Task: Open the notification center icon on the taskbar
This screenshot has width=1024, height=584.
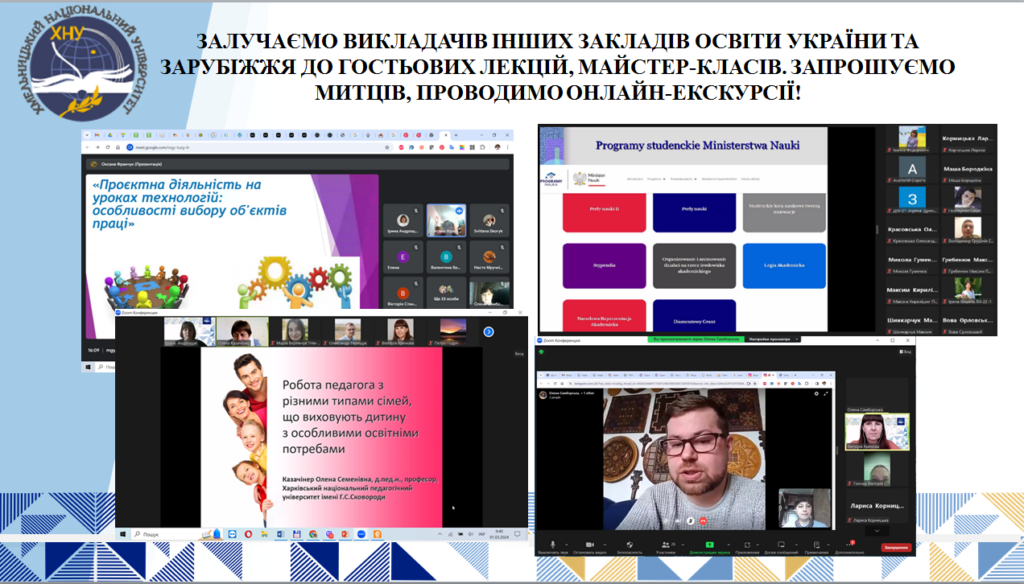Action: click(517, 534)
